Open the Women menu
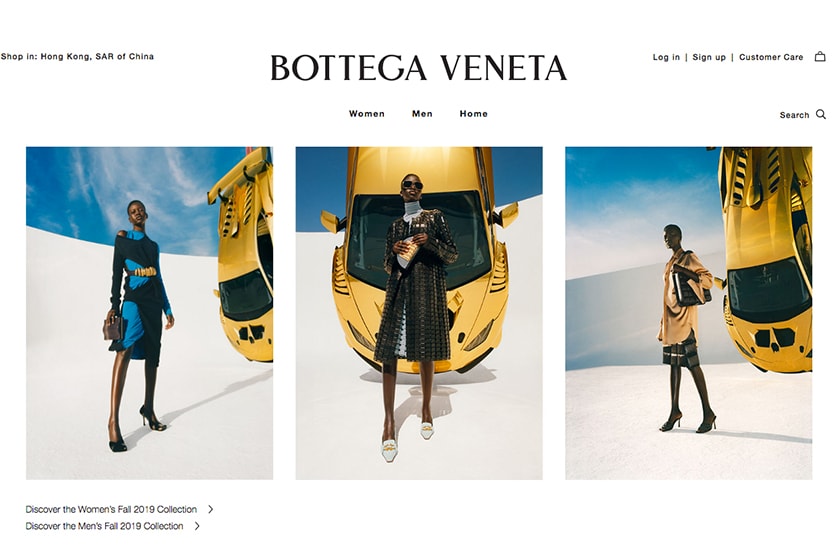Screen dimensions: 840x560 tap(366, 114)
